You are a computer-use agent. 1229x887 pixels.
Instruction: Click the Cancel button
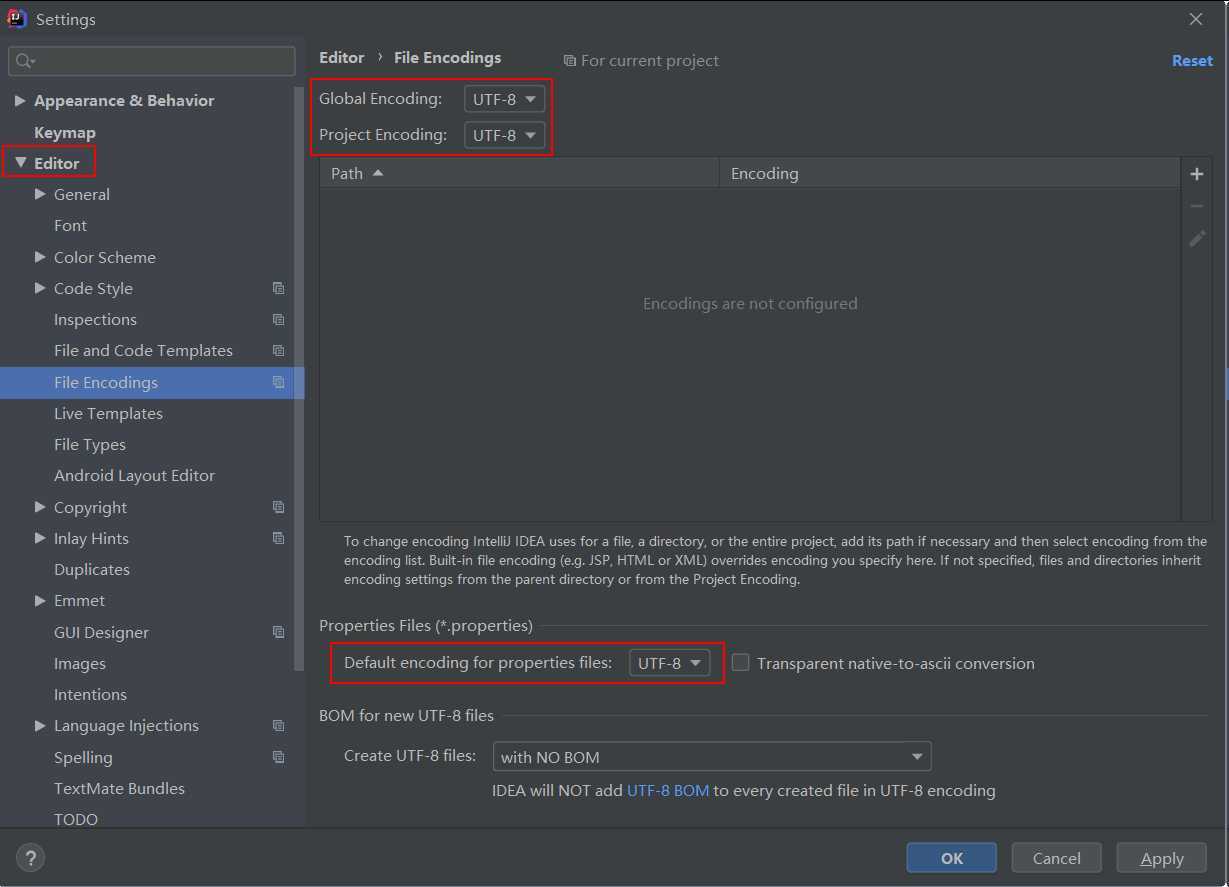pyautogui.click(x=1057, y=858)
